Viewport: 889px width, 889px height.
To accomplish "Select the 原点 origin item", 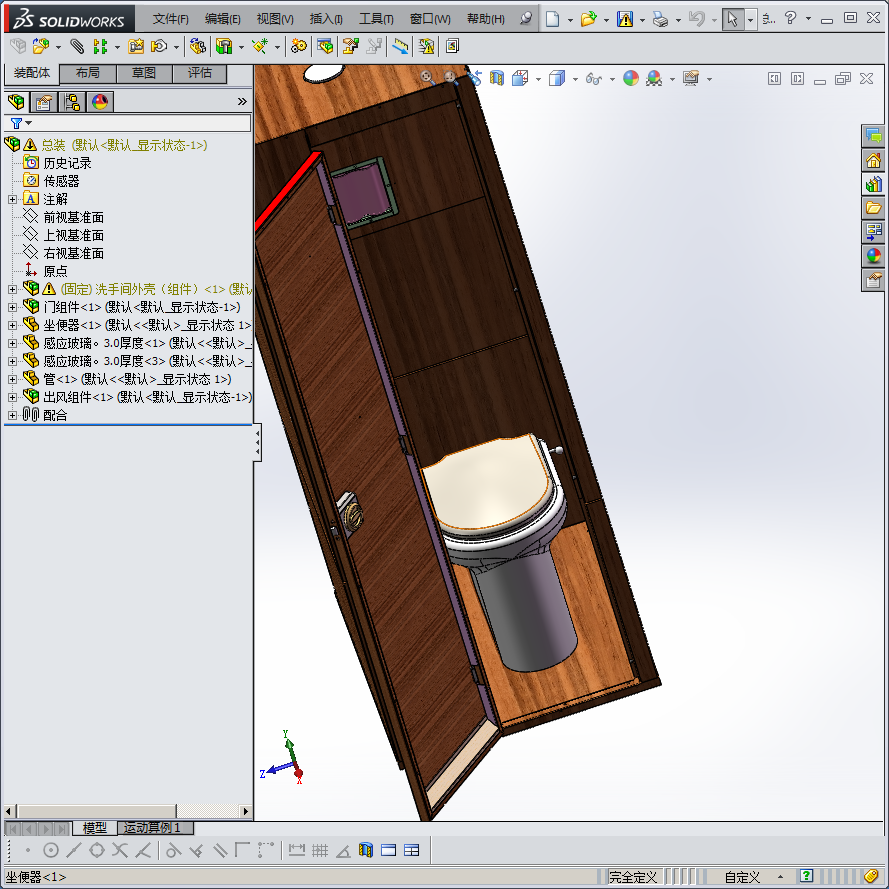I will [56, 271].
